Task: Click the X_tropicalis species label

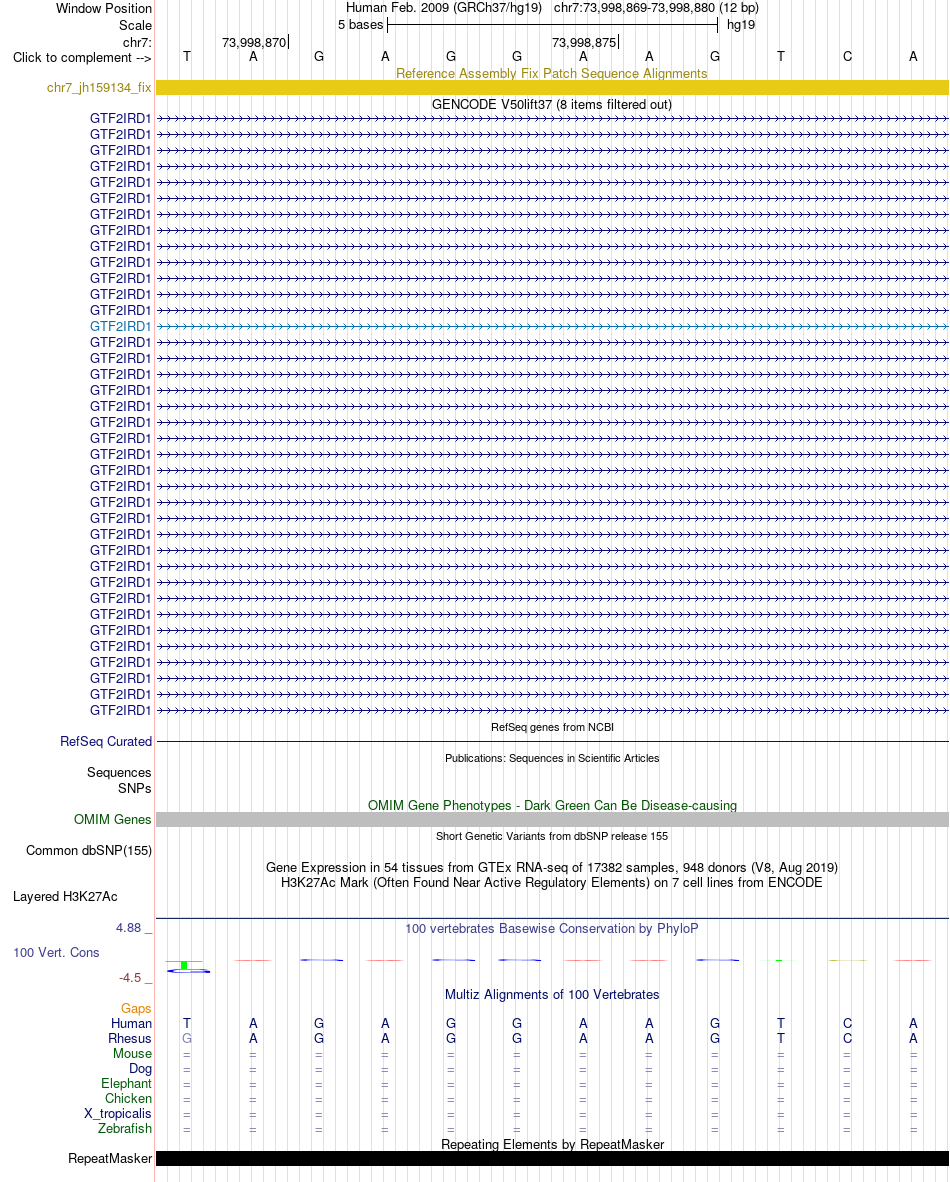Action: pos(118,1114)
